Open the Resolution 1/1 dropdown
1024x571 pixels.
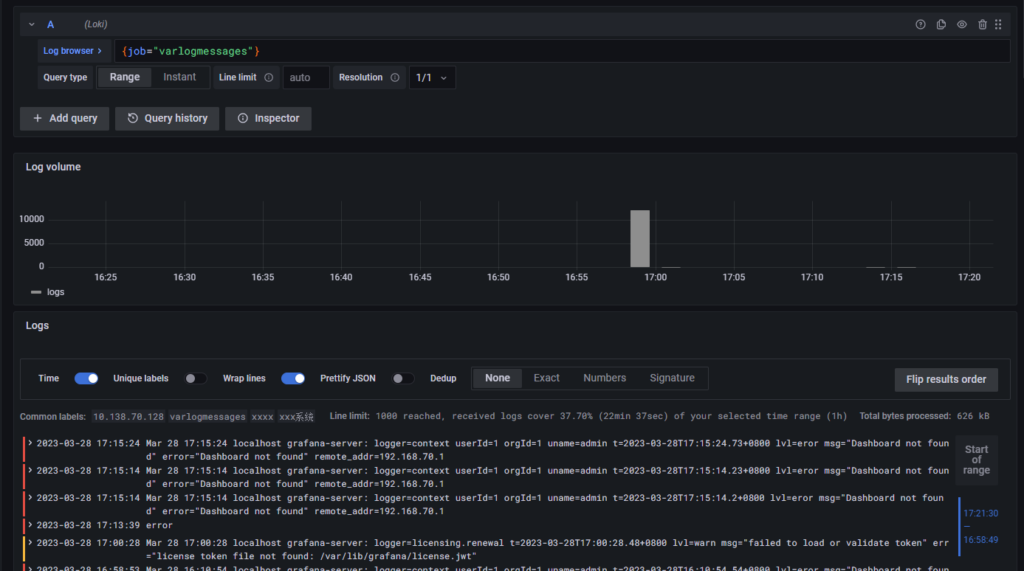coord(432,77)
